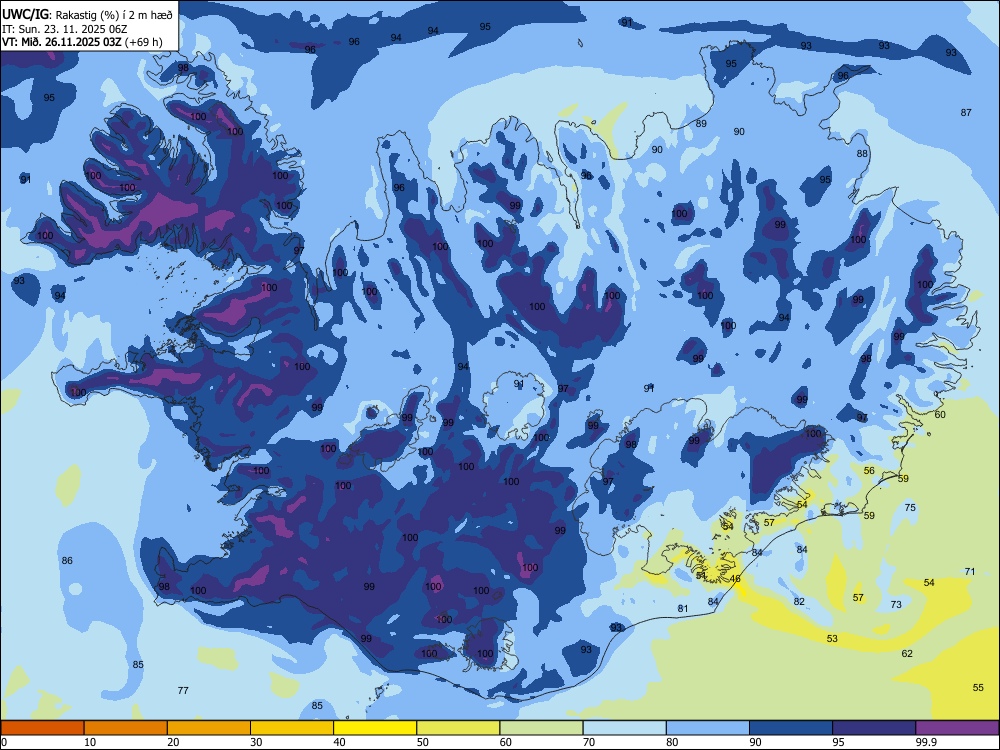
Task: Click the map value "46" on the southeast coast
Action: coord(735,578)
